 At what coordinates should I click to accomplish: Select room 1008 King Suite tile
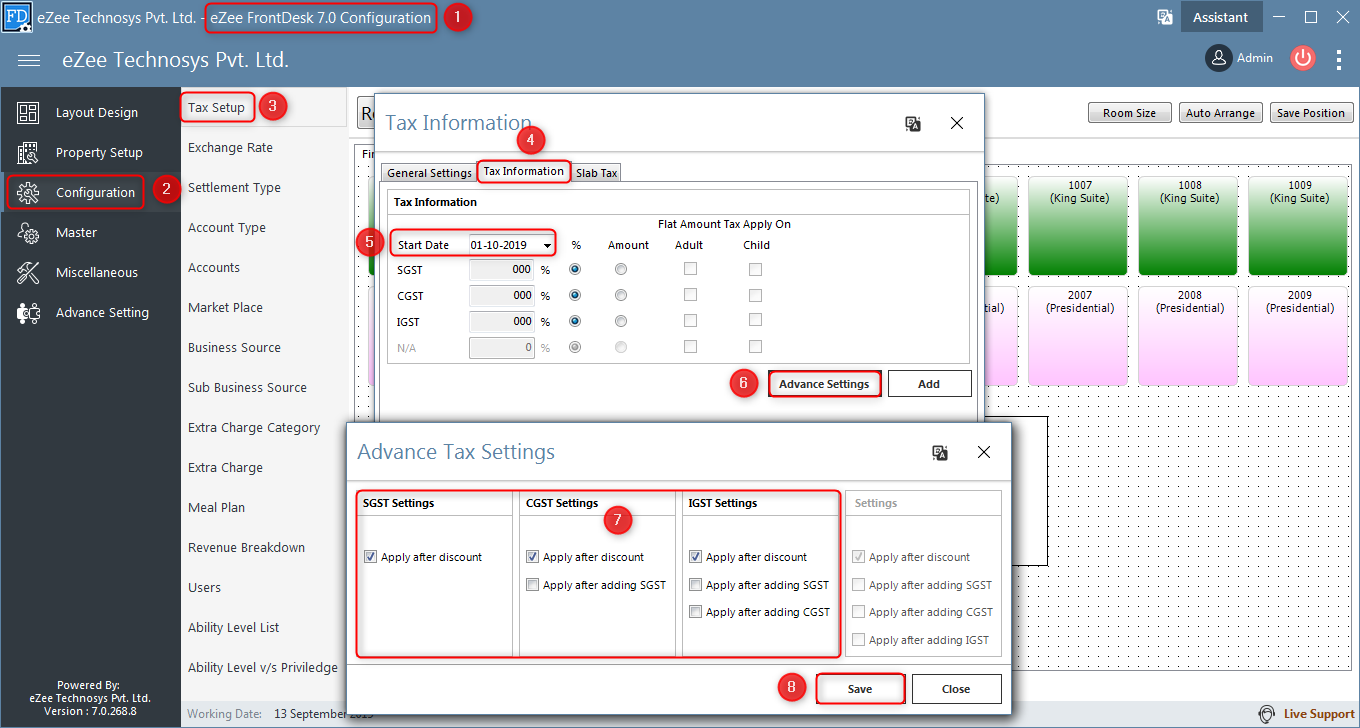pyautogui.click(x=1189, y=225)
